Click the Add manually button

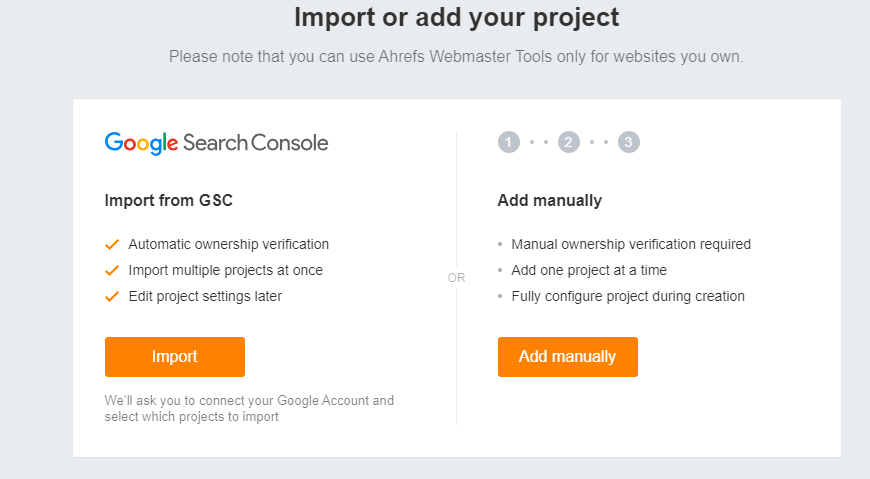[x=568, y=357]
